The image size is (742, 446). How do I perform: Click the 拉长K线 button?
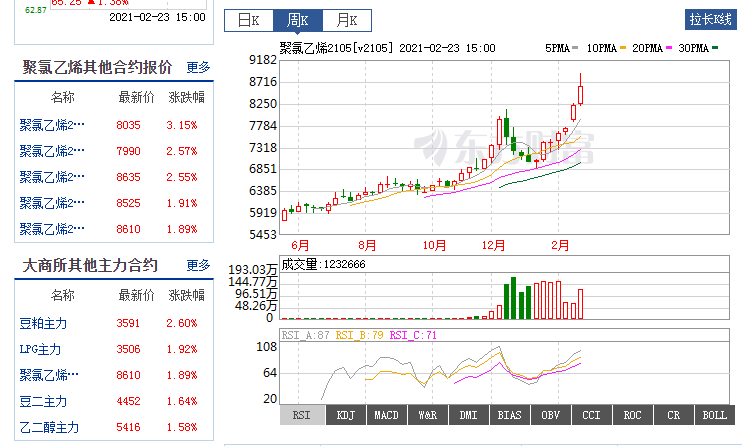pyautogui.click(x=710, y=19)
